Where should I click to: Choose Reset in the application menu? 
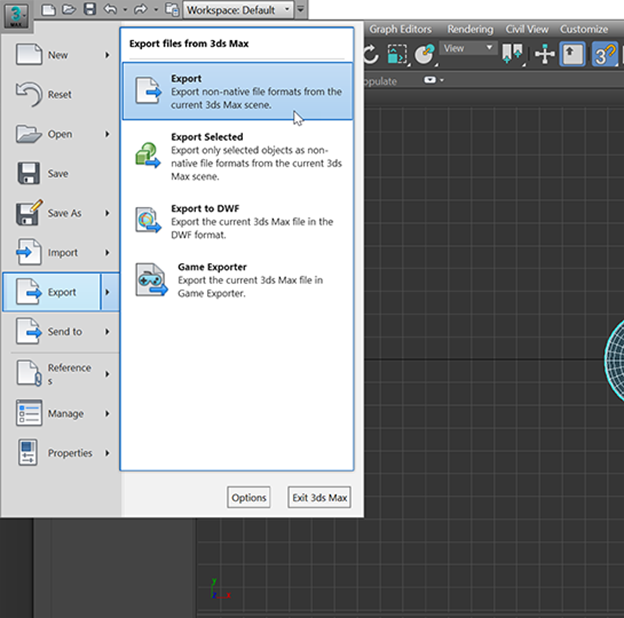point(61,94)
